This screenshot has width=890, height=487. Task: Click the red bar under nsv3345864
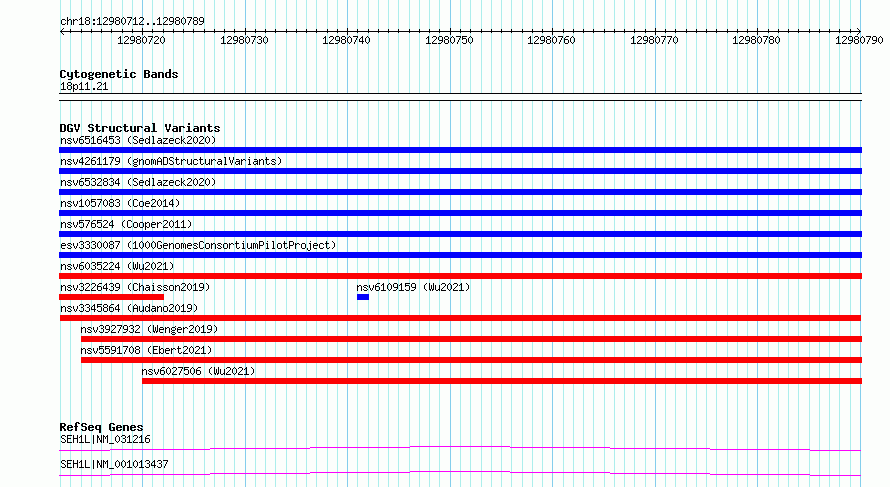click(x=460, y=318)
